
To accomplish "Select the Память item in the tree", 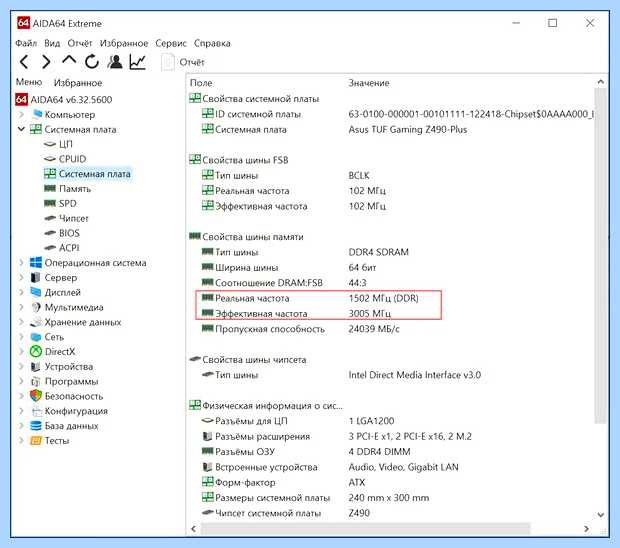I will 75,189.
